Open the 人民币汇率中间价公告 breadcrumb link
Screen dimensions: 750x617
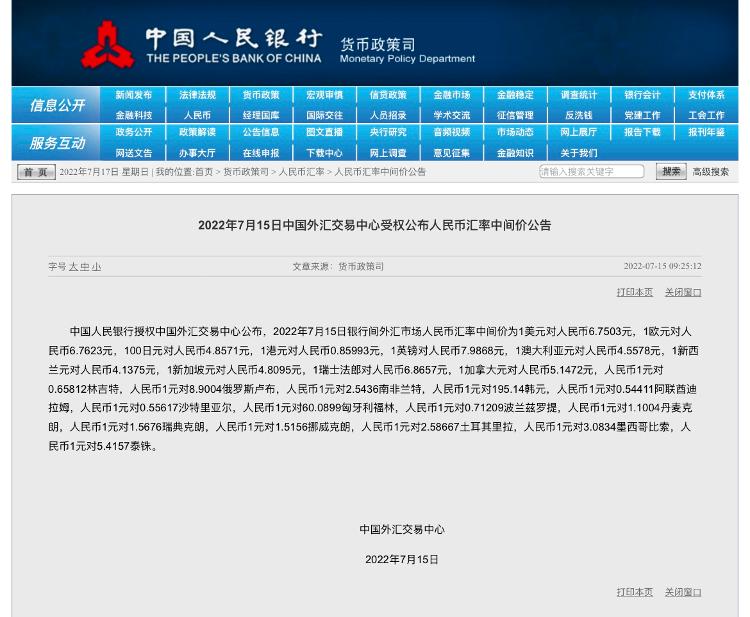(380, 172)
